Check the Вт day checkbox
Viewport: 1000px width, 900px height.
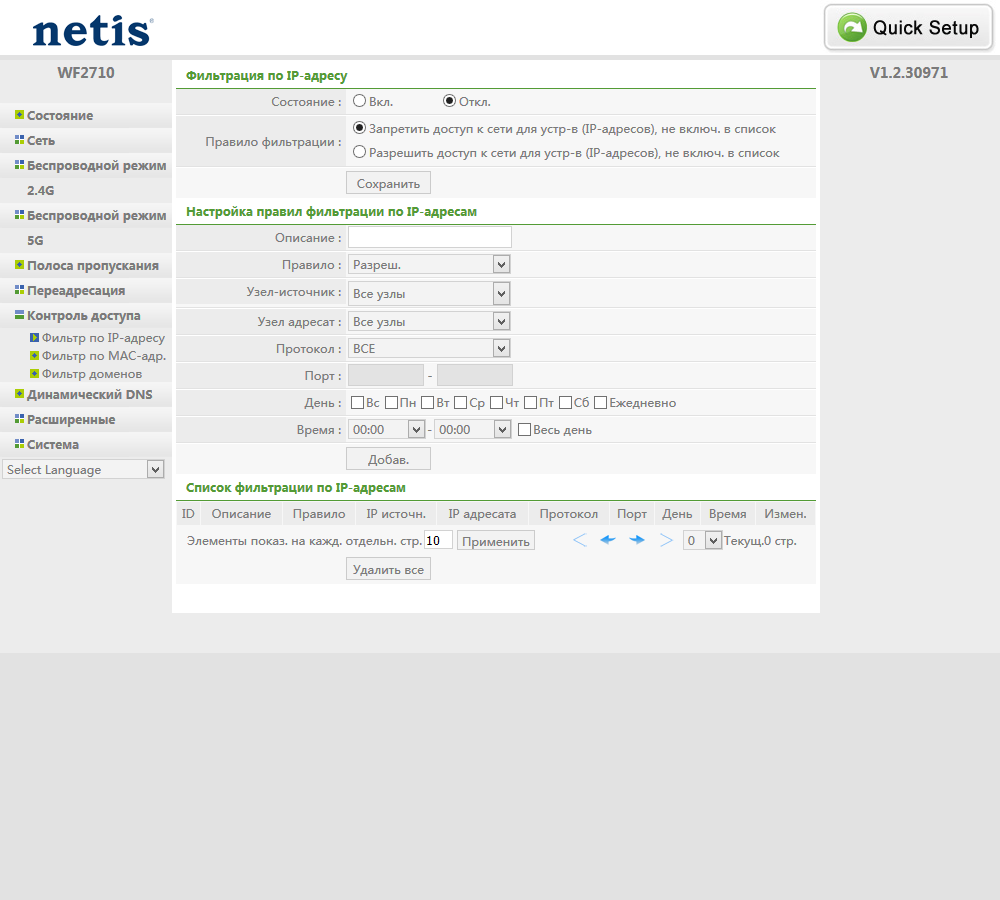tap(427, 402)
